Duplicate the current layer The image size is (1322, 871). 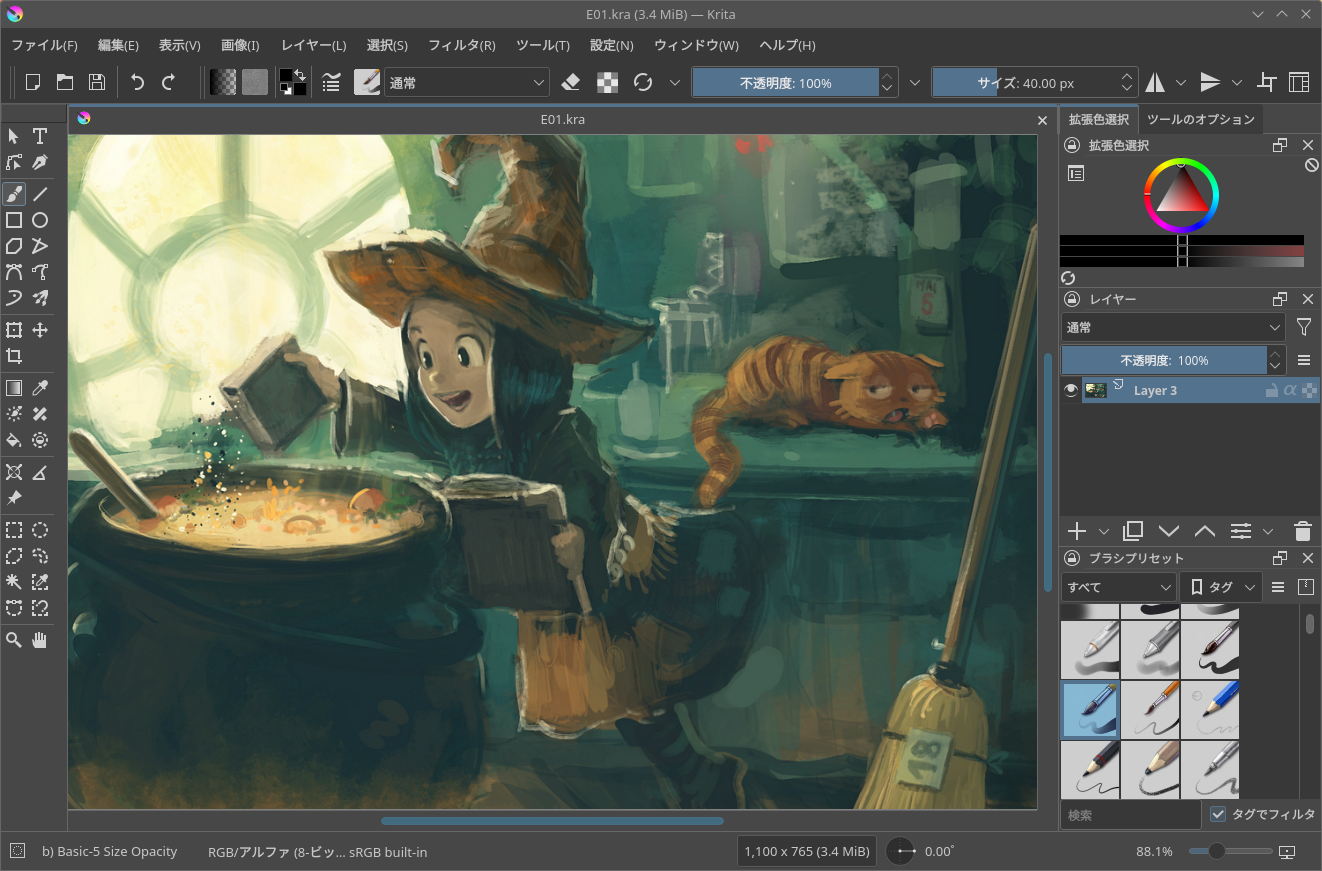coord(1133,530)
